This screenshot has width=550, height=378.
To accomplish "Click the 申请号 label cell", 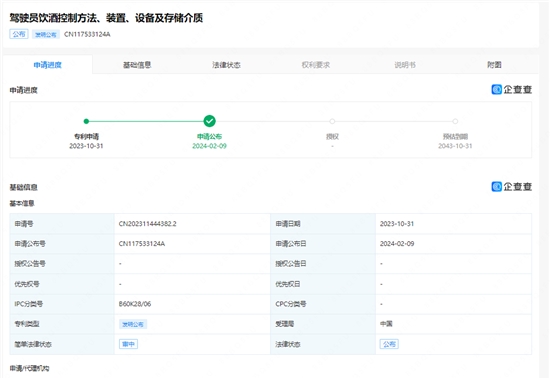I will pyautogui.click(x=62, y=224).
